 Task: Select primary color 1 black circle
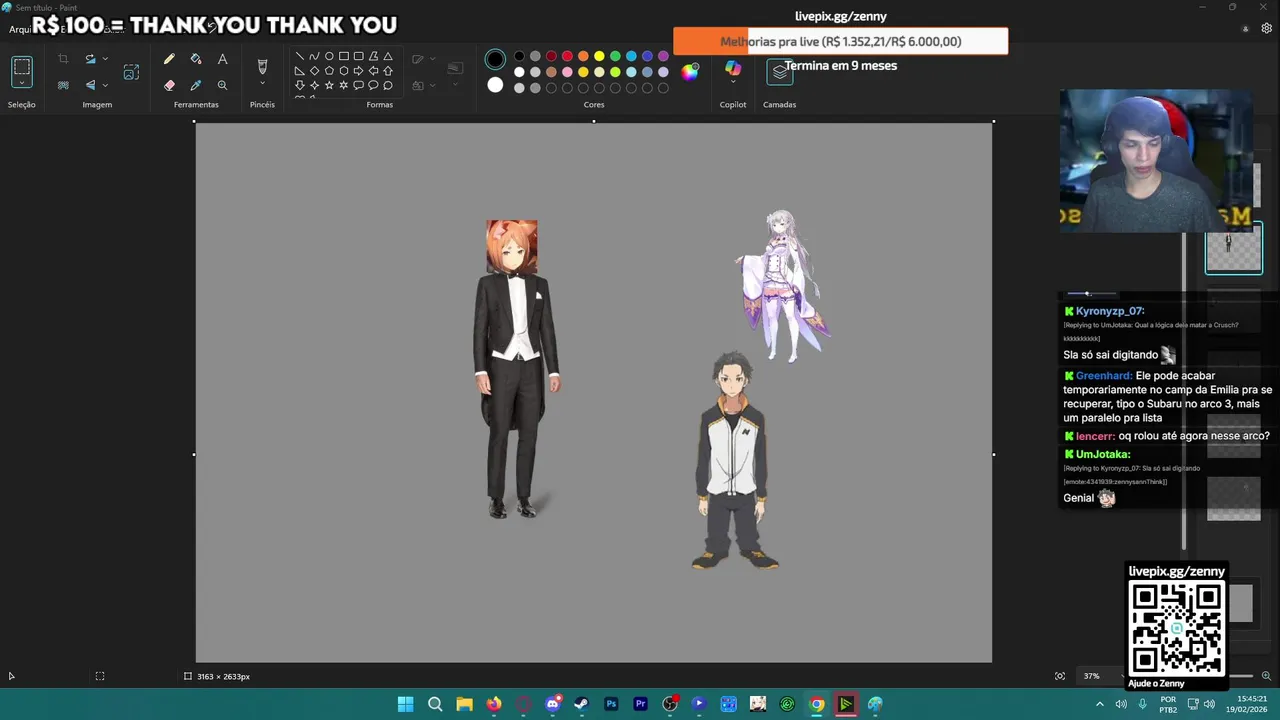click(495, 60)
